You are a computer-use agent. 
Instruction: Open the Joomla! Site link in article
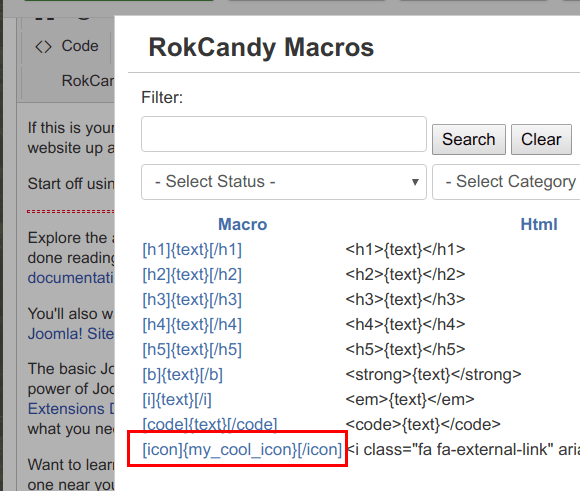(x=71, y=334)
